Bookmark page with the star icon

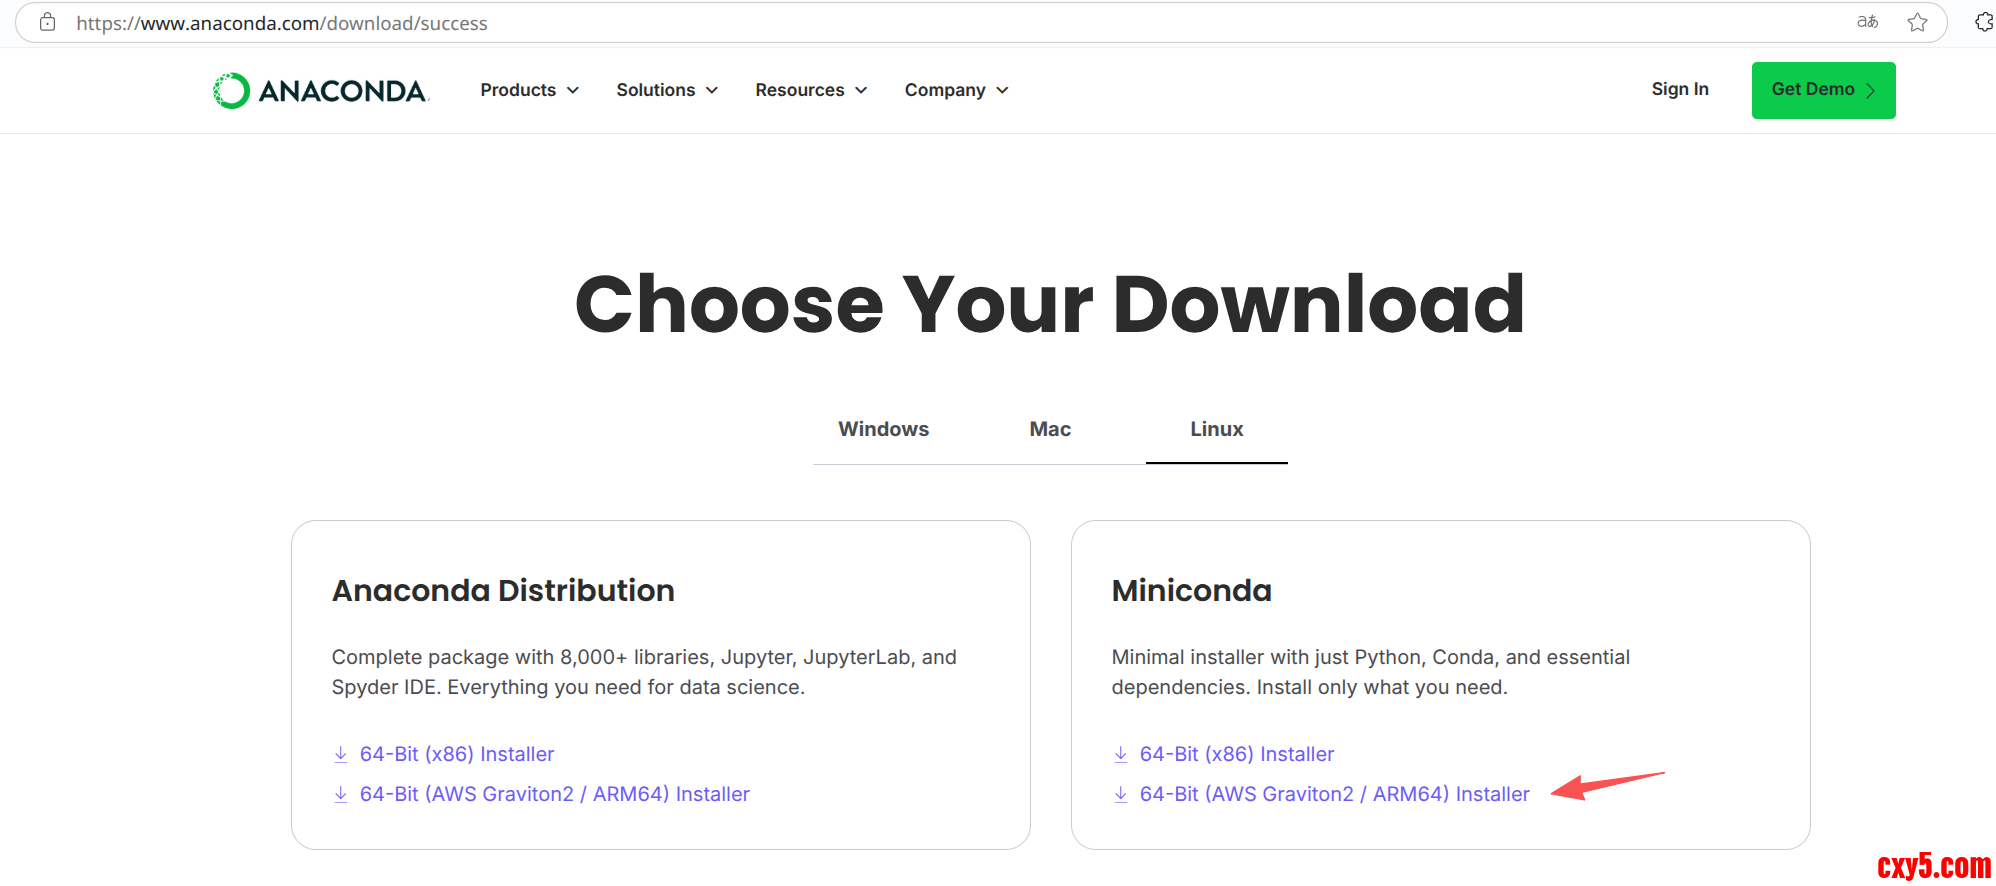click(1917, 22)
